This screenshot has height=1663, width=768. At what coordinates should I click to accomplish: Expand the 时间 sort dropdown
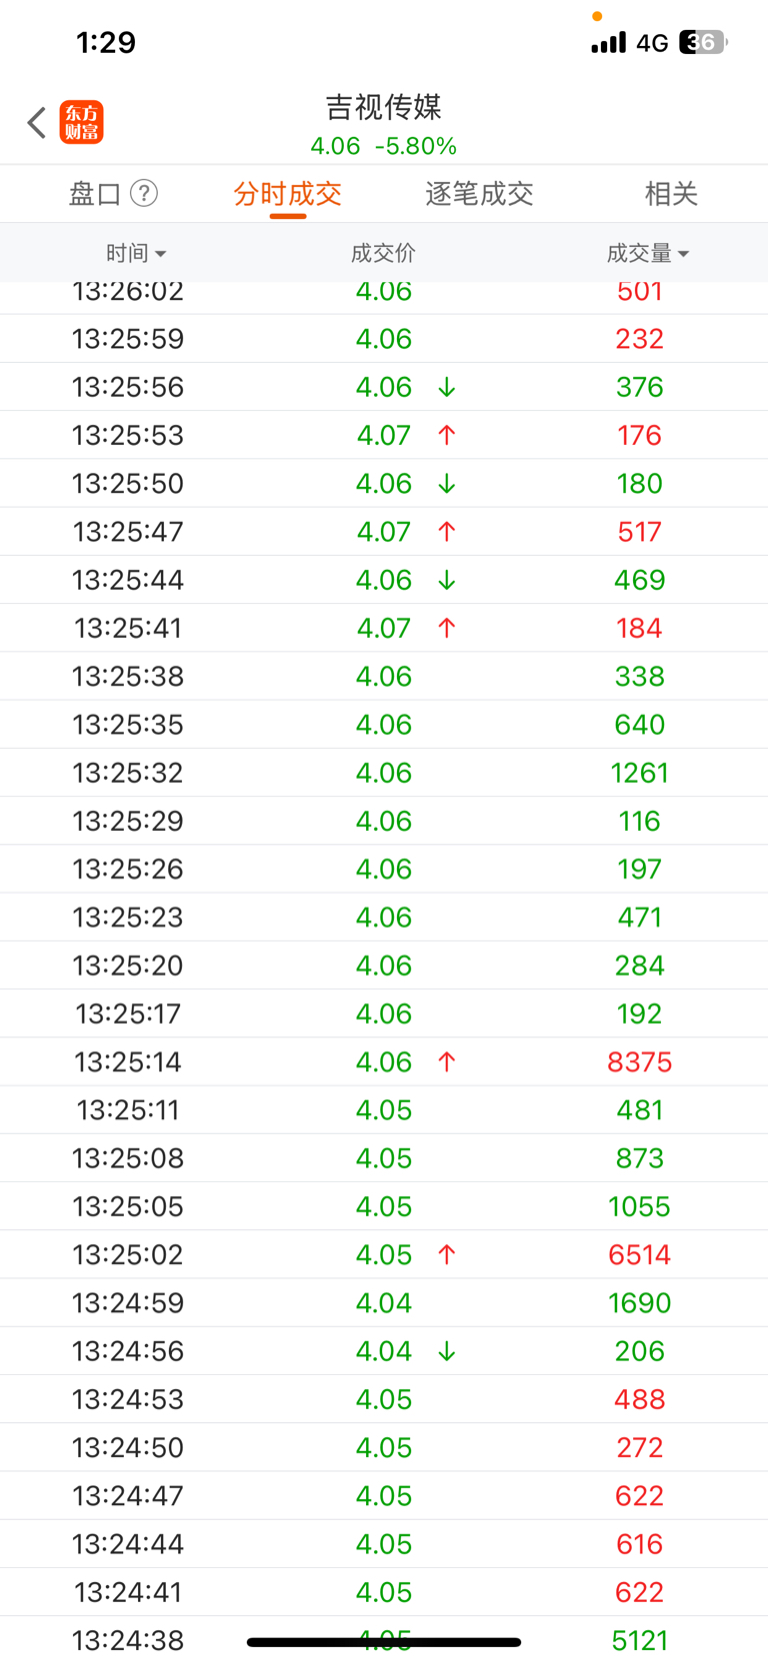[136, 253]
